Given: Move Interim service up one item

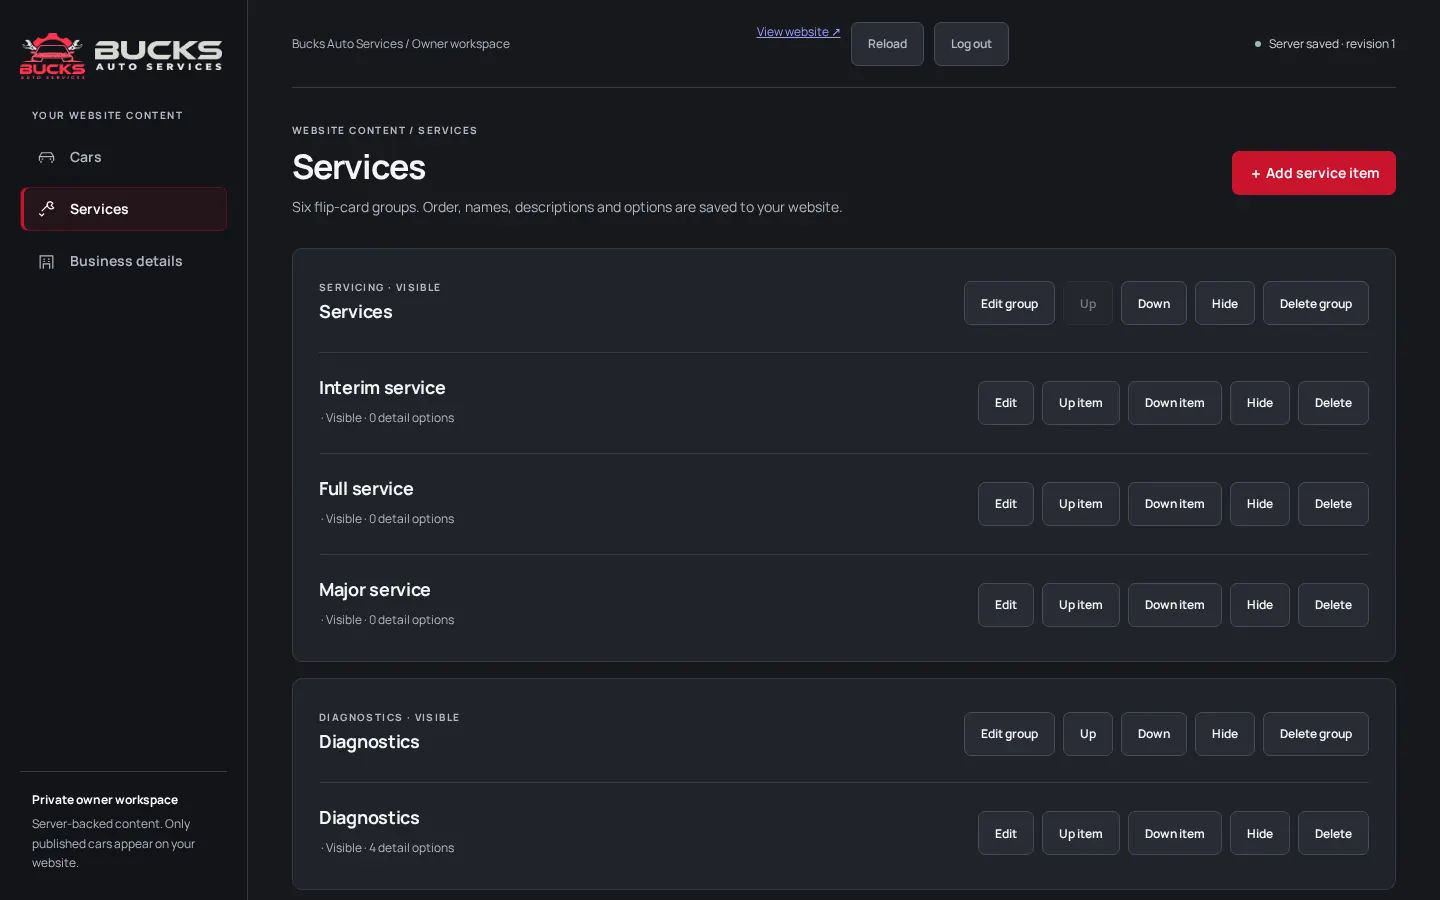Looking at the screenshot, I should tap(1081, 403).
